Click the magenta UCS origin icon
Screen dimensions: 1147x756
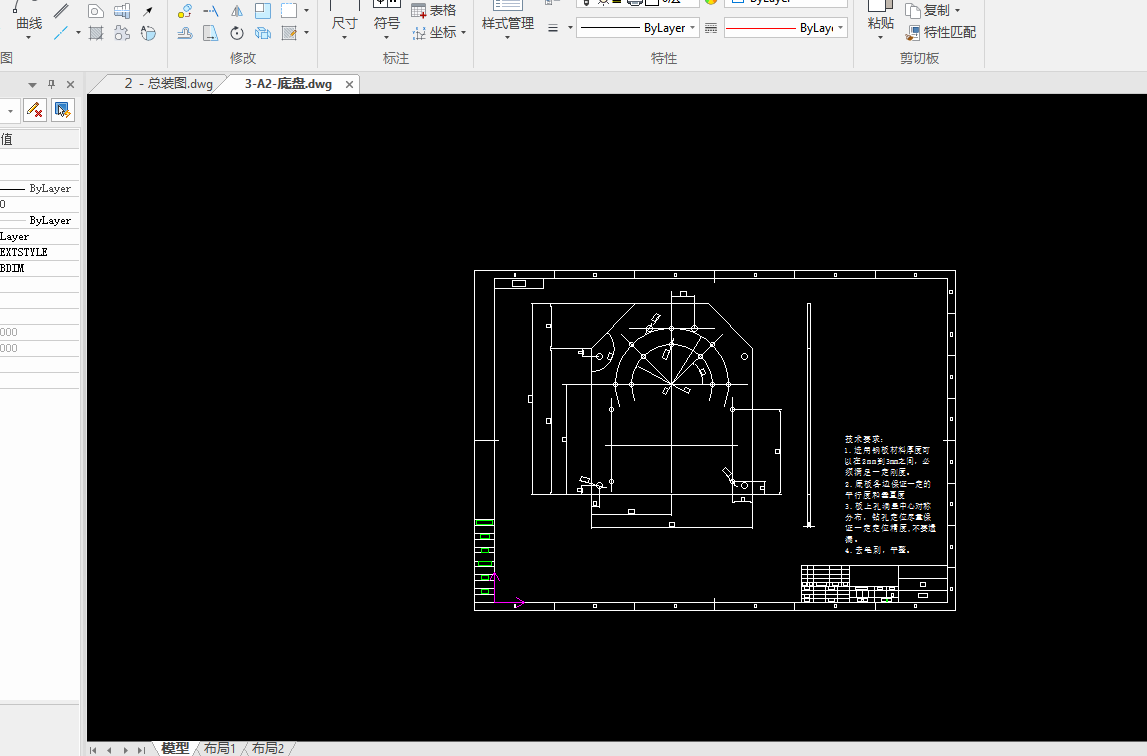click(508, 591)
